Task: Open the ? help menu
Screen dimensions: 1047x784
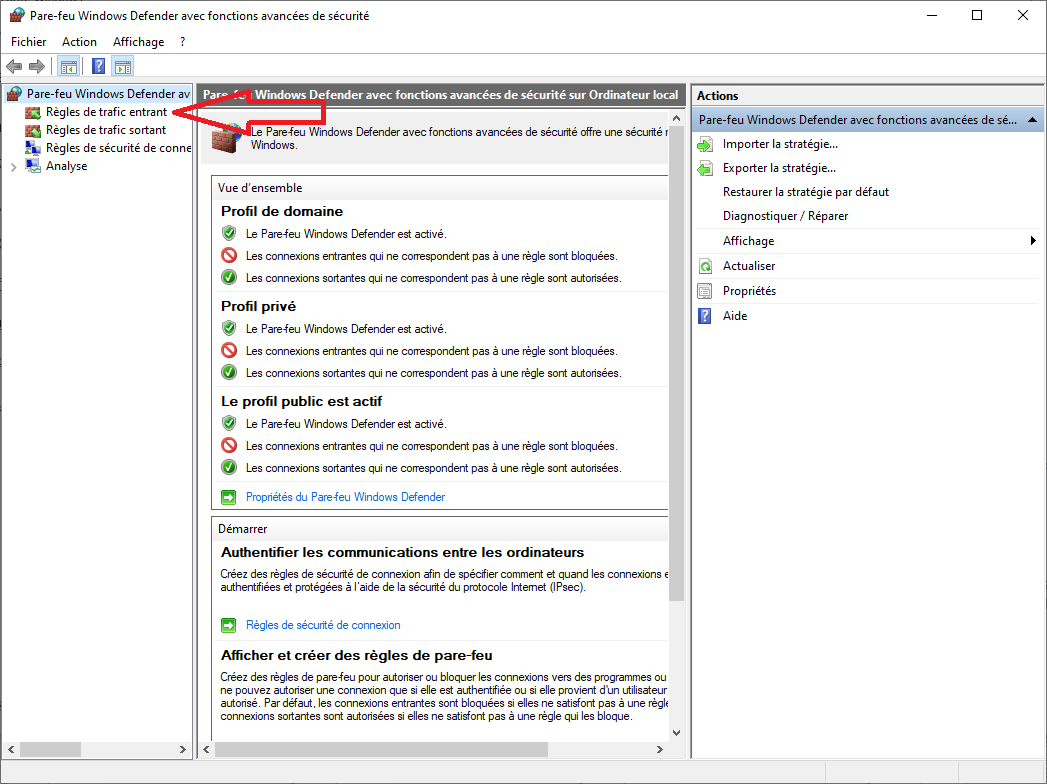Action: [182, 41]
